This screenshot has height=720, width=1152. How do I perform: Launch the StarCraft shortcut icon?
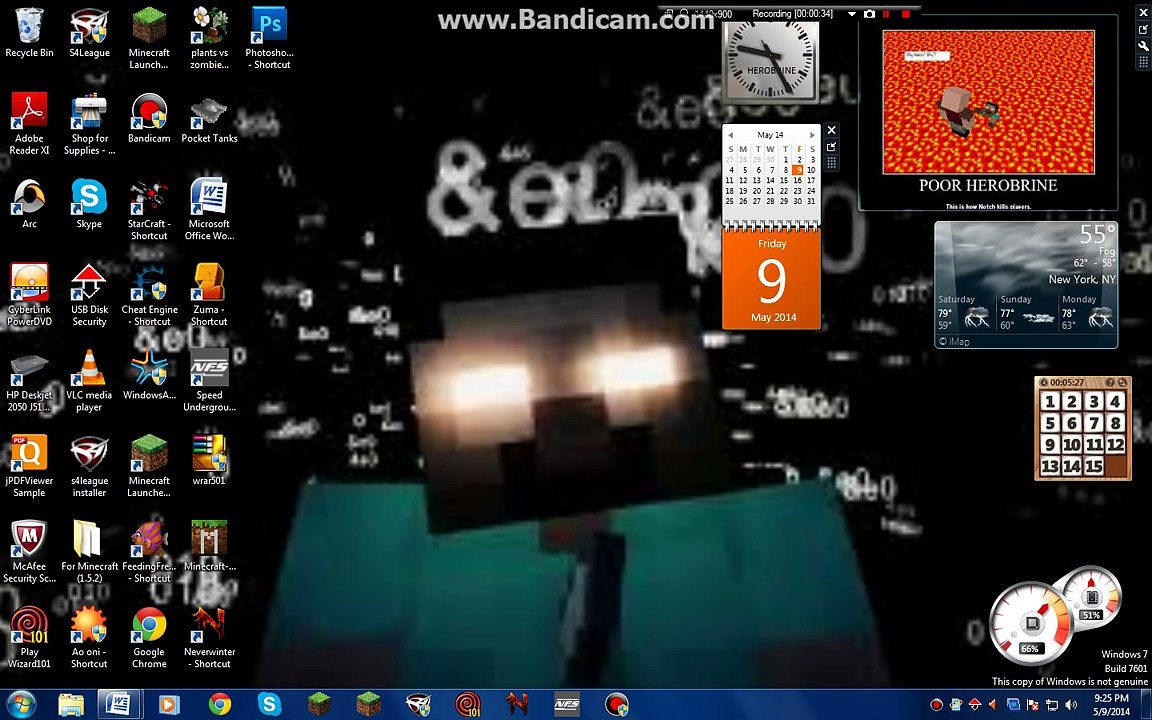click(149, 209)
